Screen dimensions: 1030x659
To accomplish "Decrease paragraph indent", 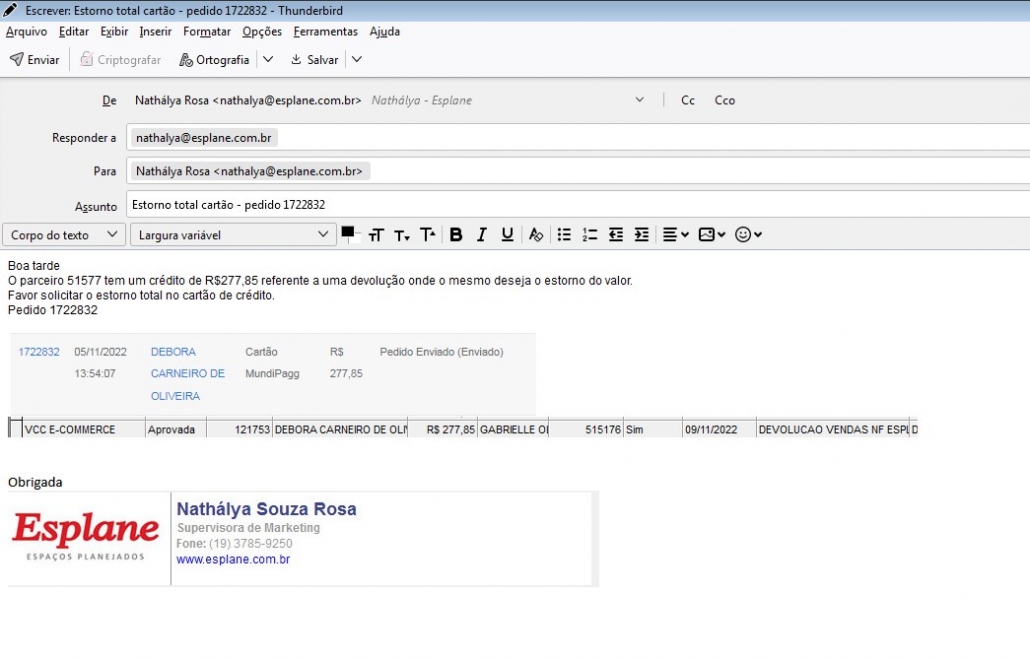I will point(616,235).
